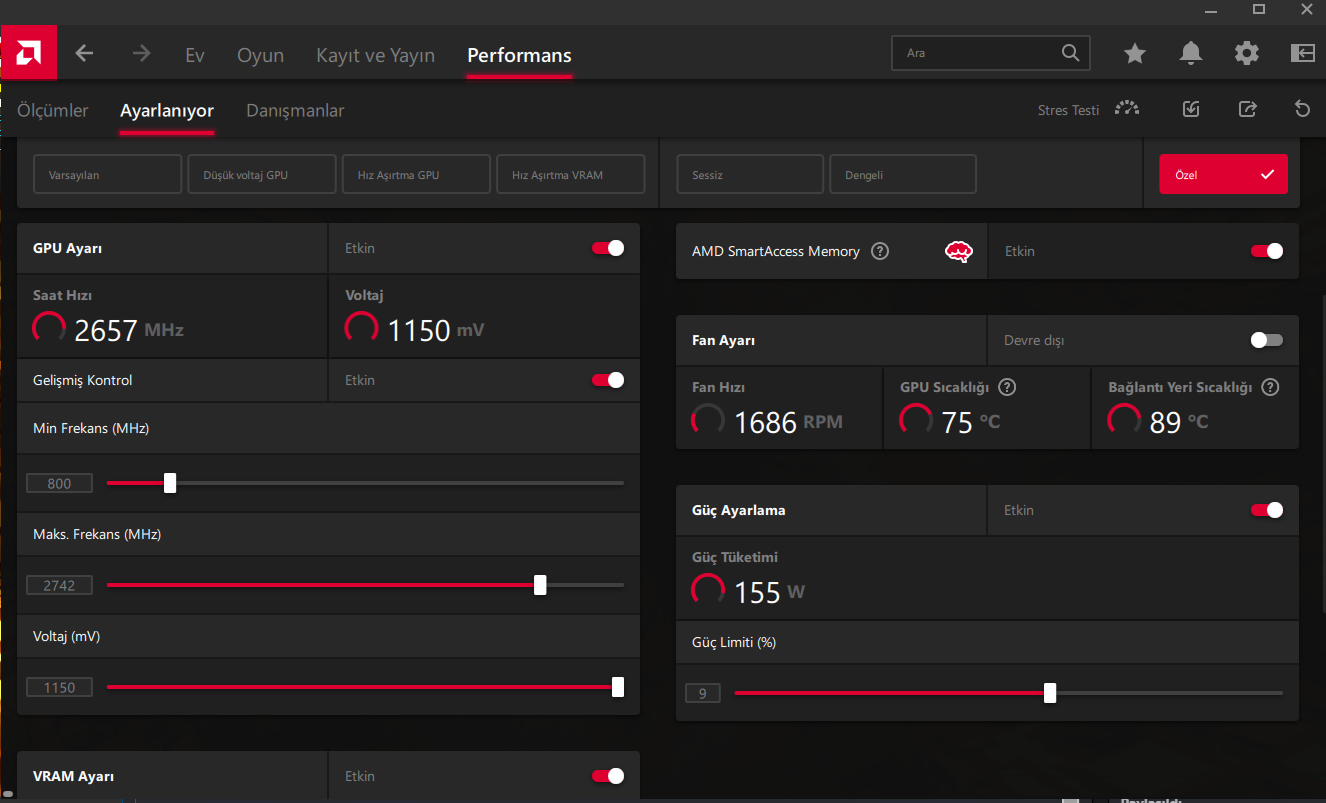The image size is (1326, 803).
Task: Click the 1150 mV voltage reading
Action: pos(436,330)
